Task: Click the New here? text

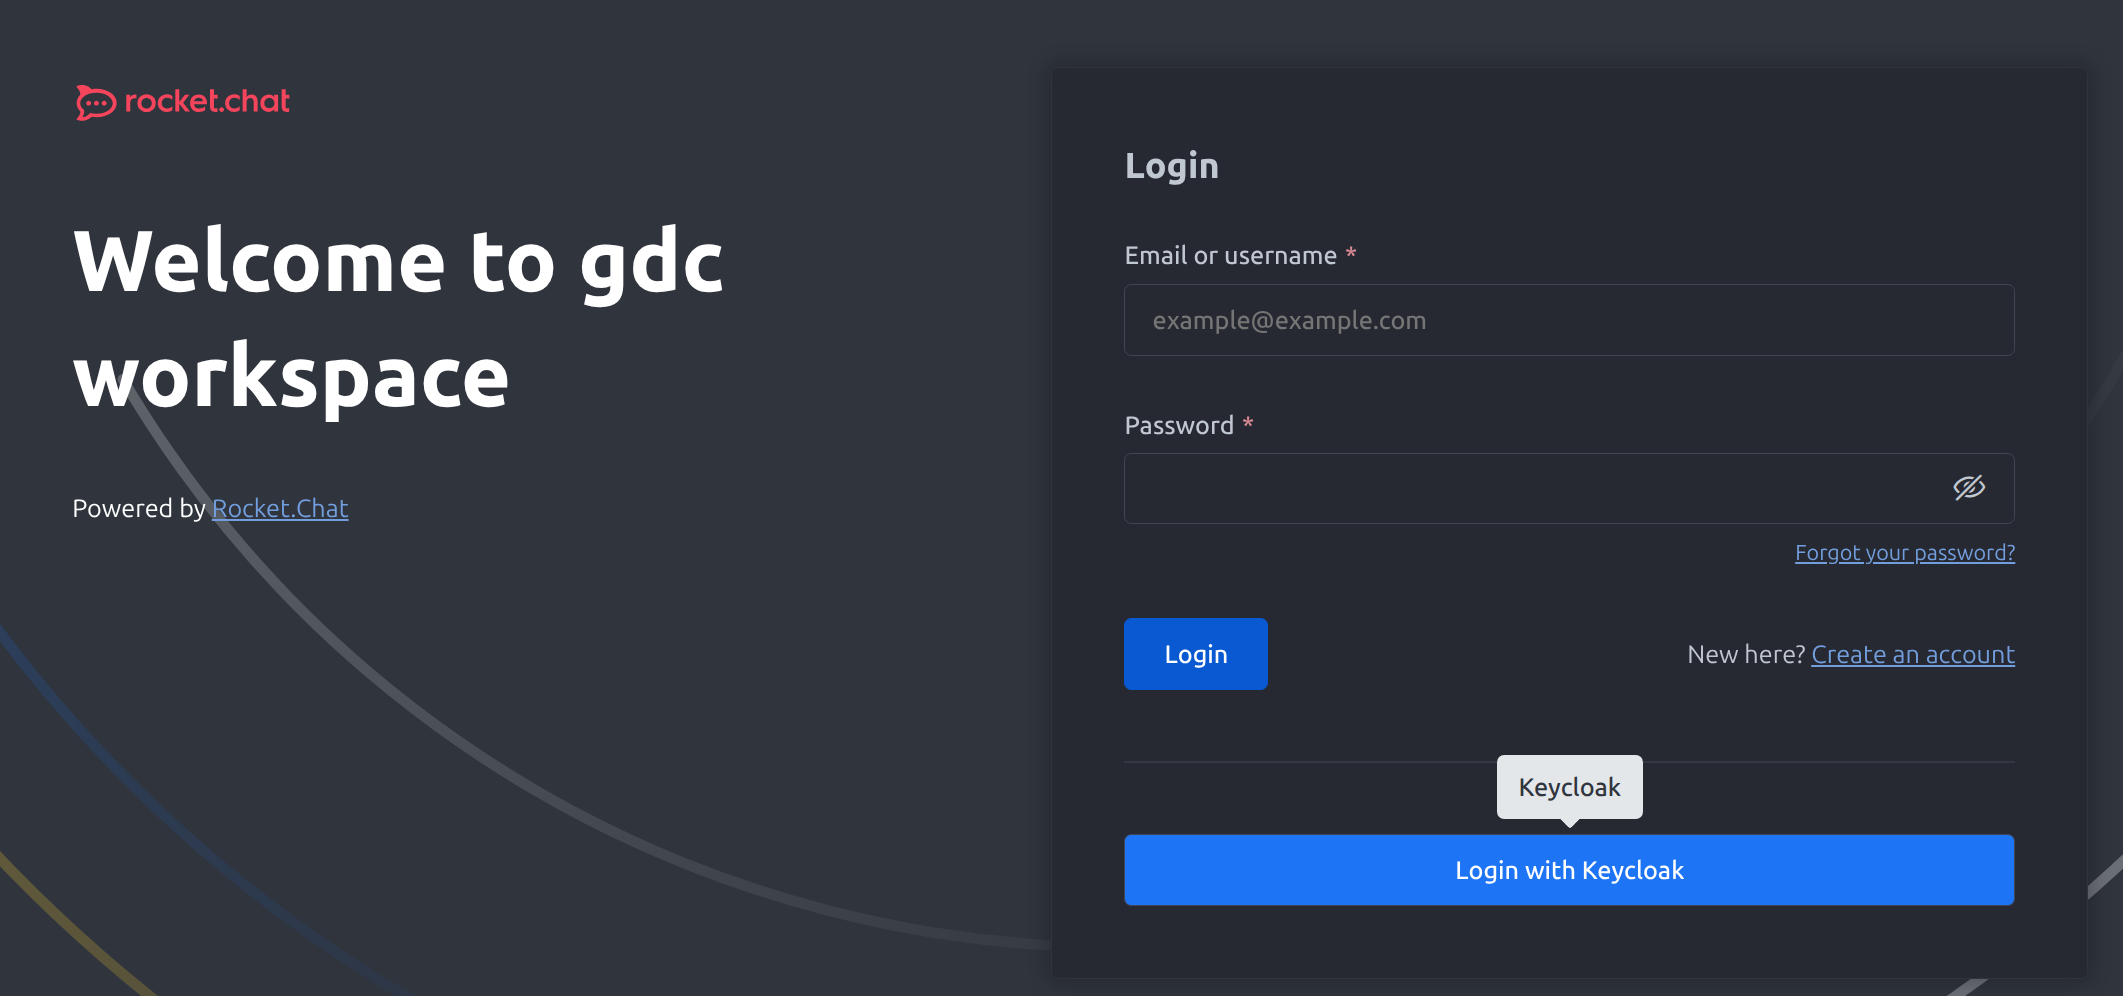Action: click(1746, 655)
